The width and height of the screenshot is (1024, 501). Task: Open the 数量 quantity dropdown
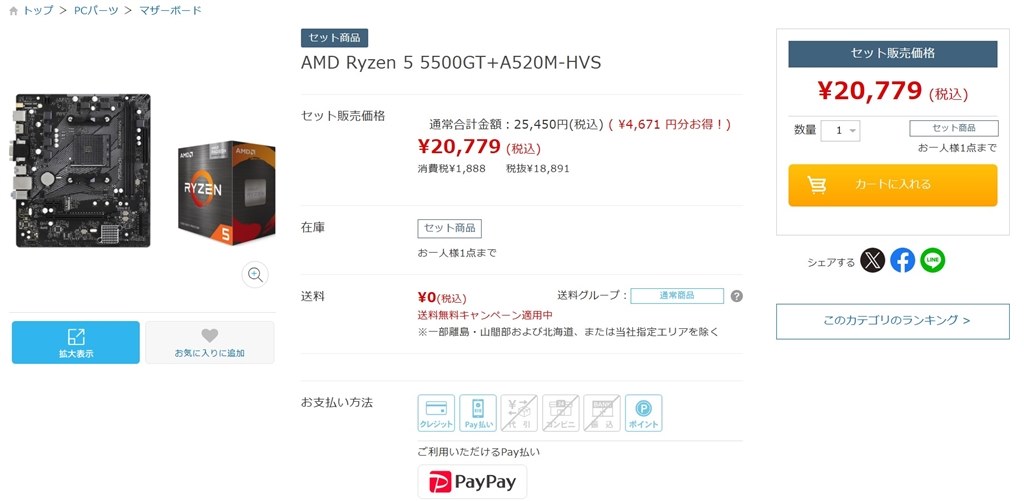(x=840, y=131)
